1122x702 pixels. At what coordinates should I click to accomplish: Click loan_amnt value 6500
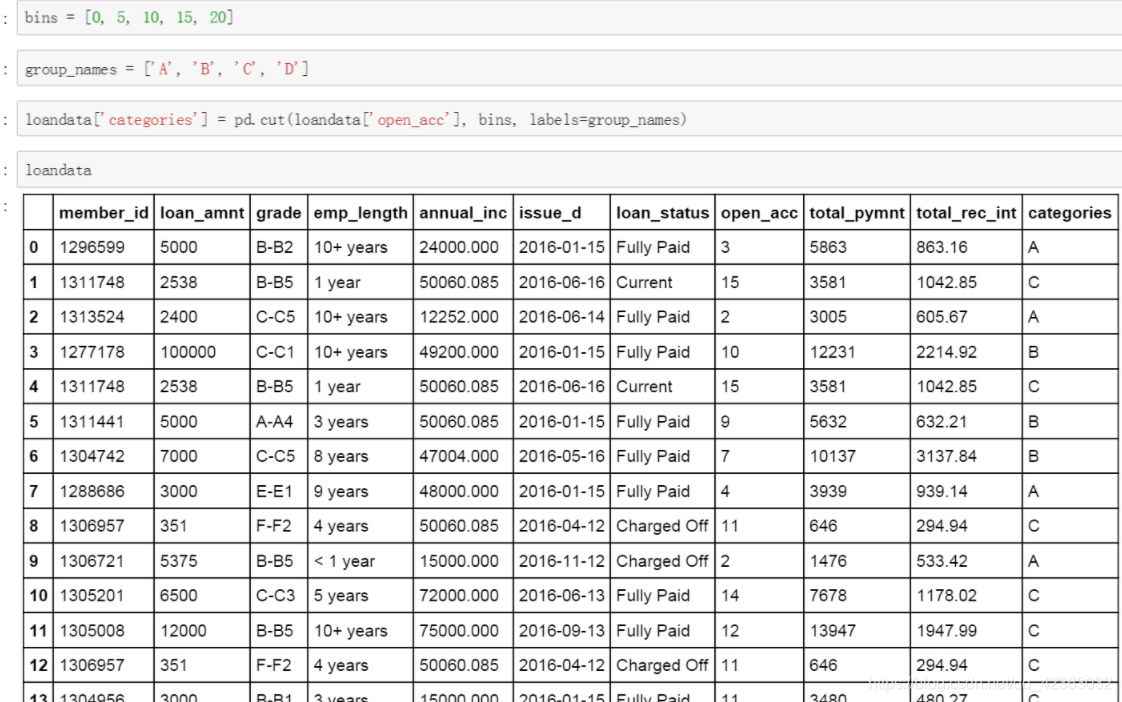click(178, 595)
